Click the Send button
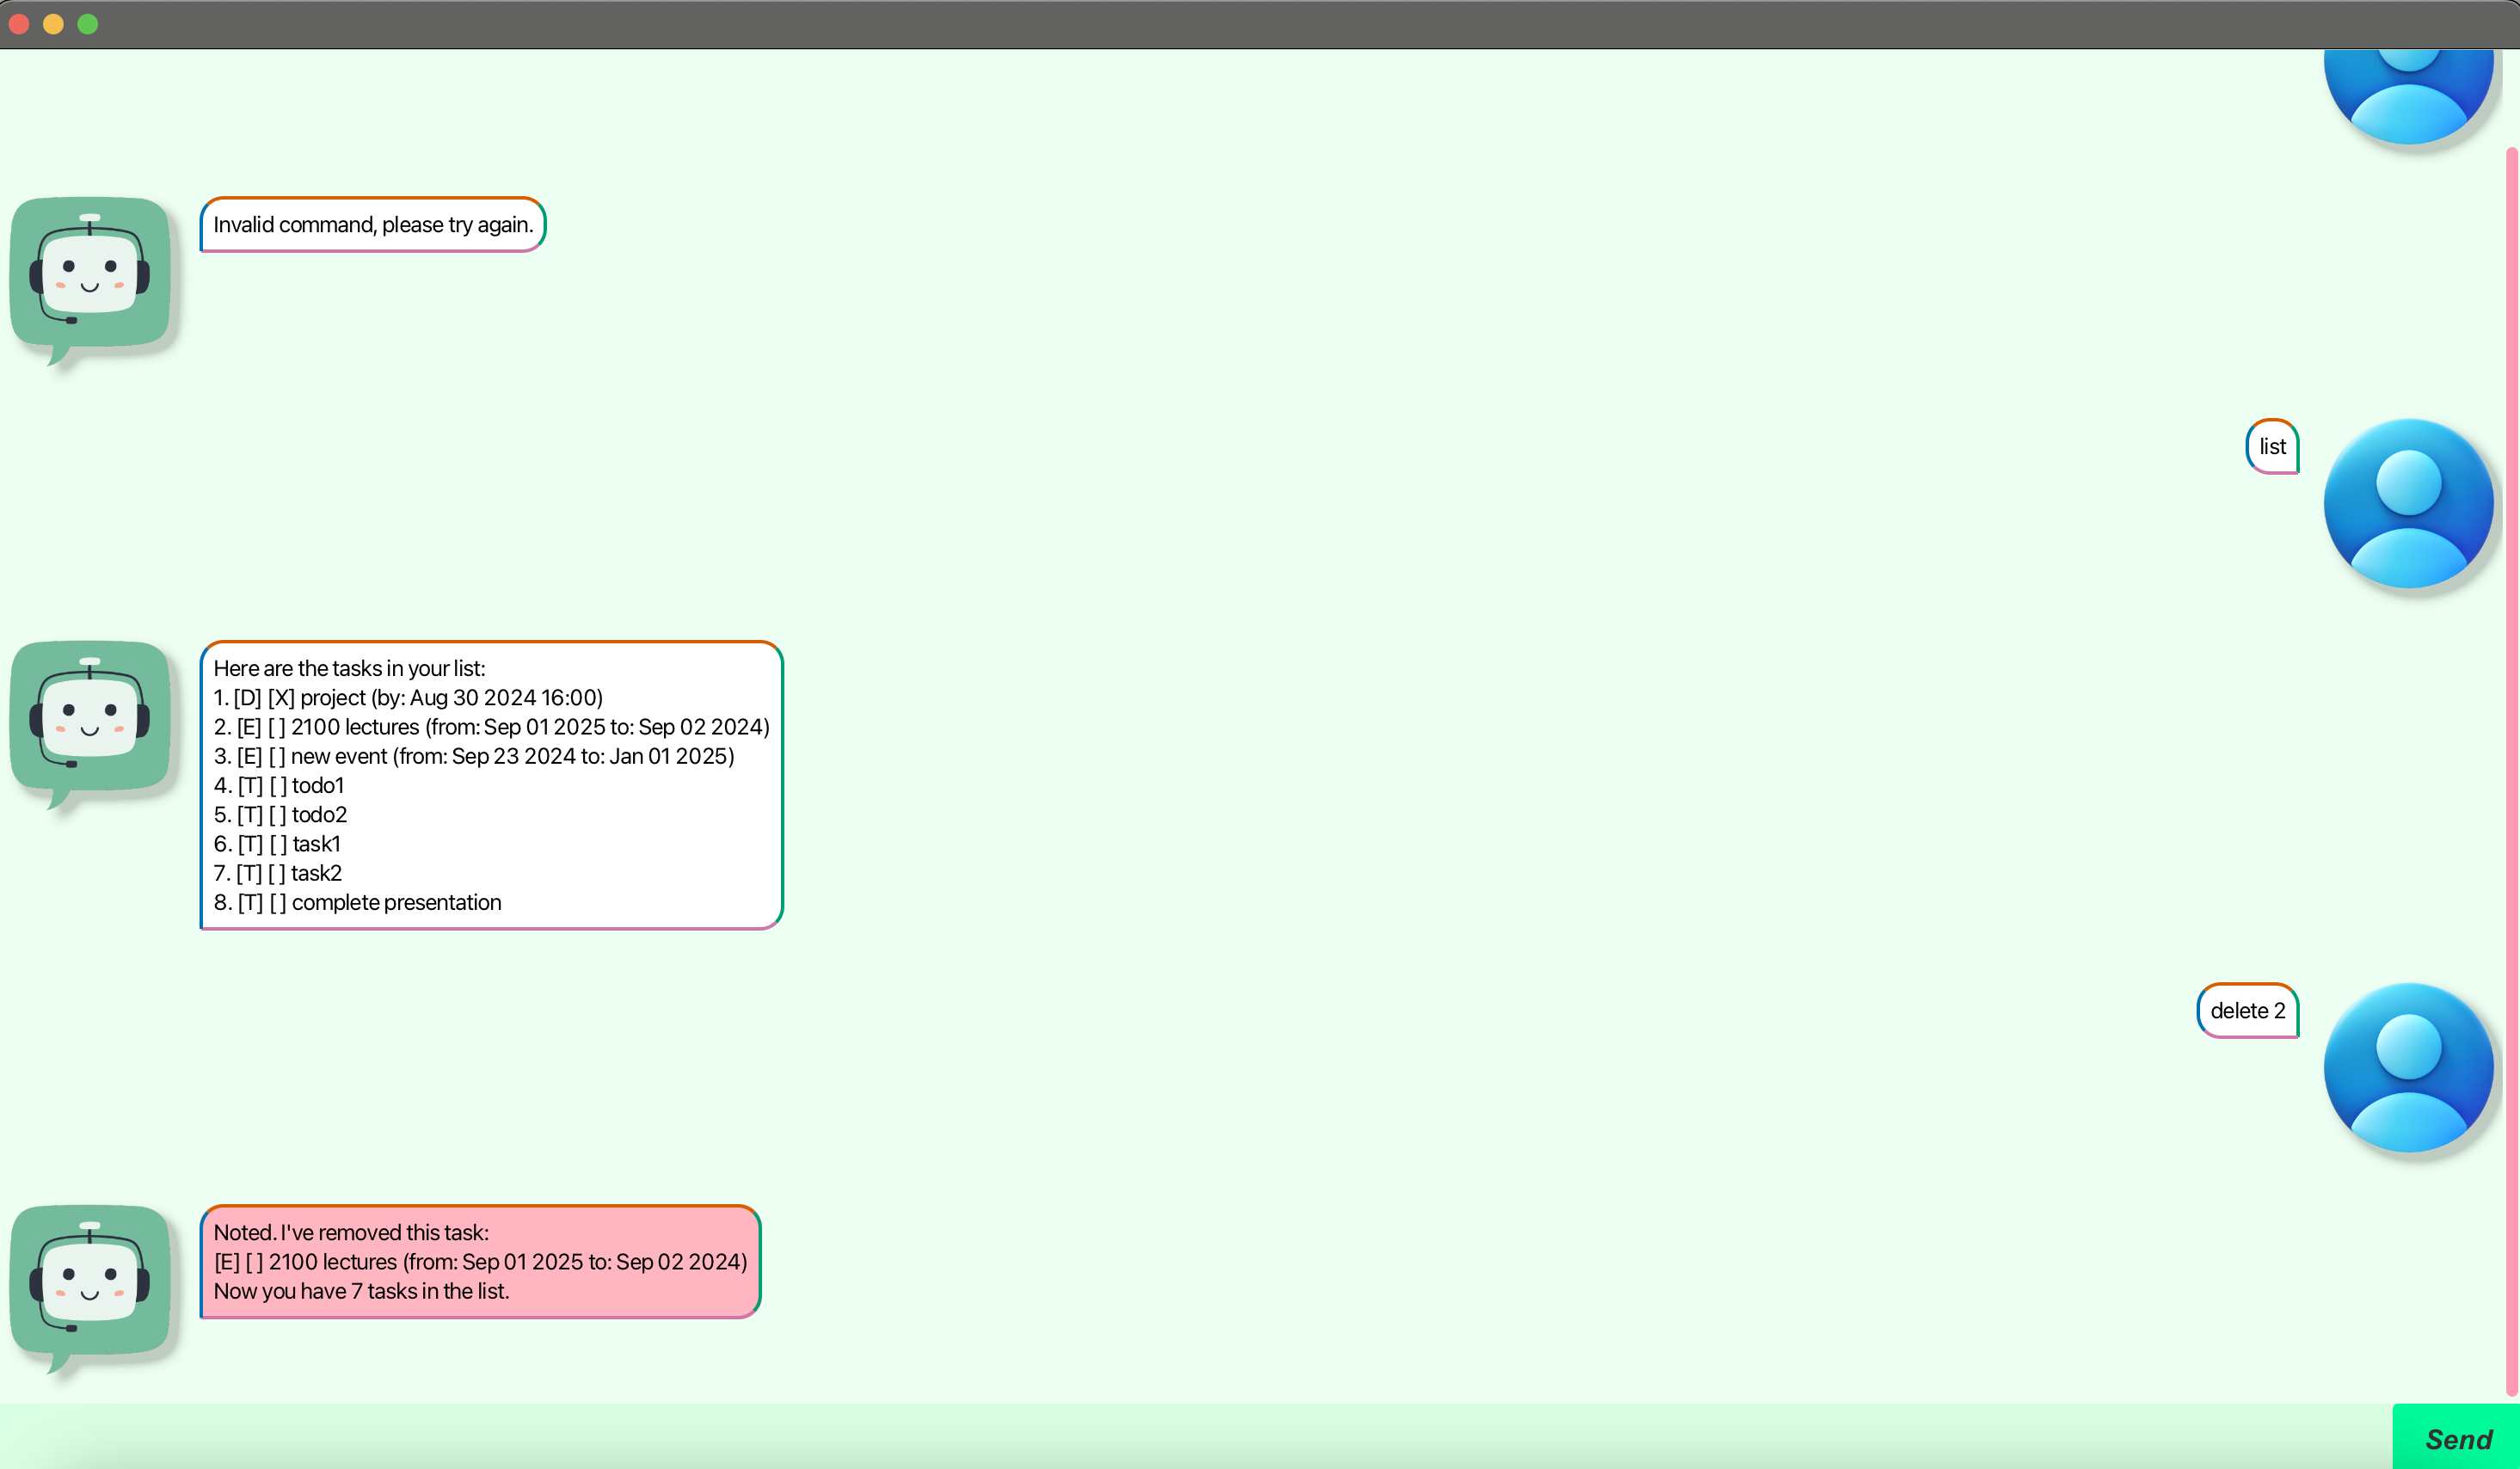The height and width of the screenshot is (1469, 2520). point(2456,1437)
